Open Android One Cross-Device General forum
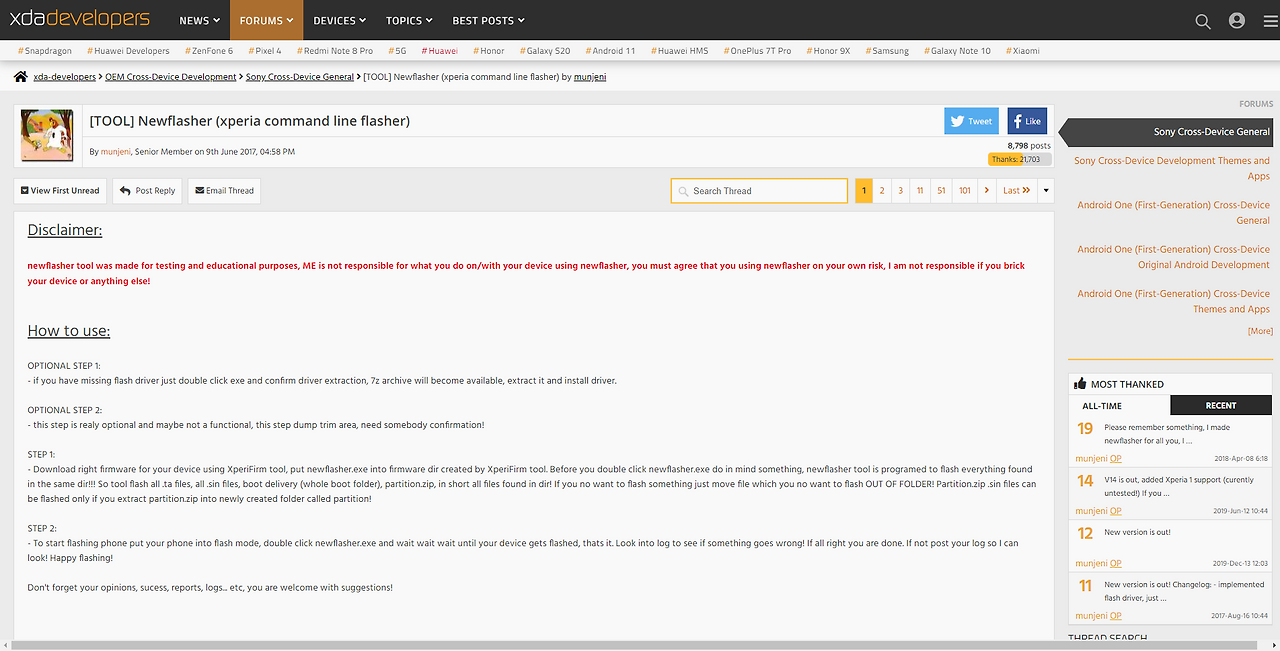 (1173, 212)
